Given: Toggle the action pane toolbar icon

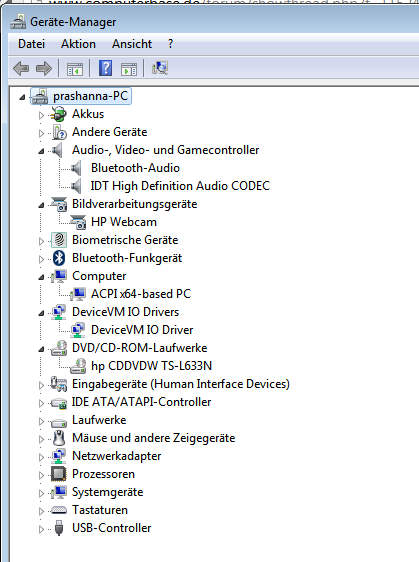Looking at the screenshot, I should (129, 68).
